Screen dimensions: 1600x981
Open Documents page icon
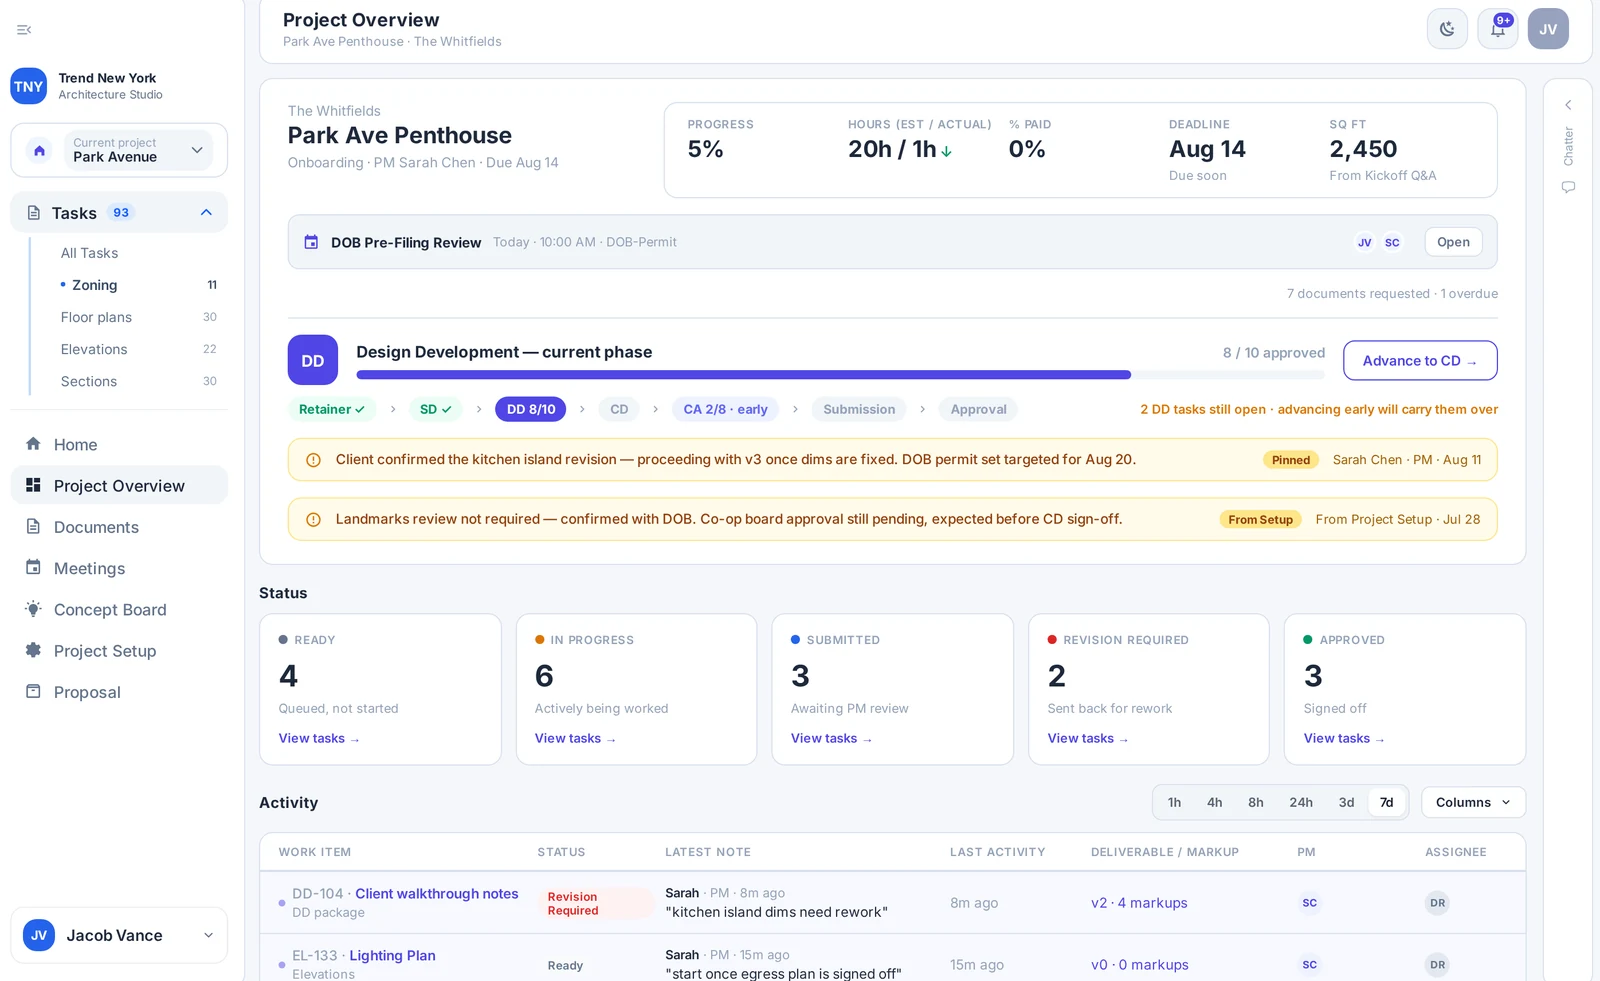click(x=33, y=526)
